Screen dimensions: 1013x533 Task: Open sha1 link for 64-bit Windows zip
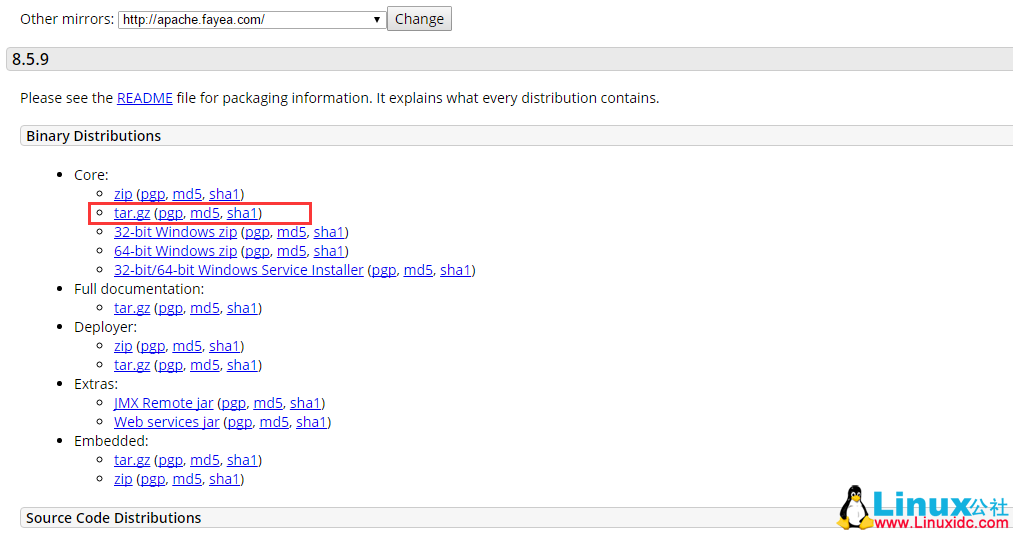[328, 251]
